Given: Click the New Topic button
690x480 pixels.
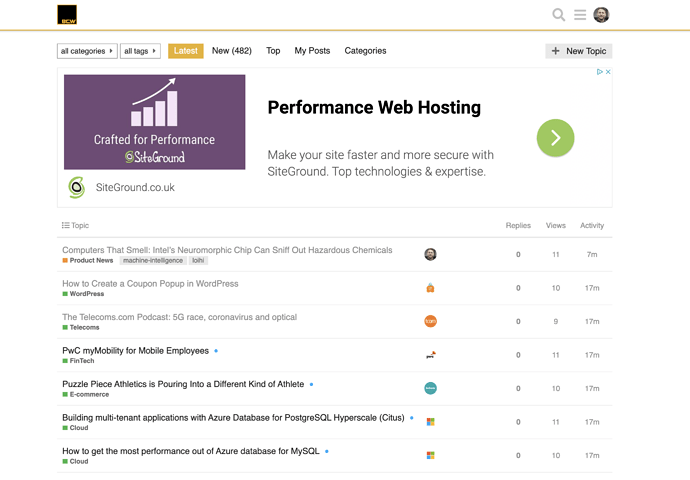Looking at the screenshot, I should (579, 51).
